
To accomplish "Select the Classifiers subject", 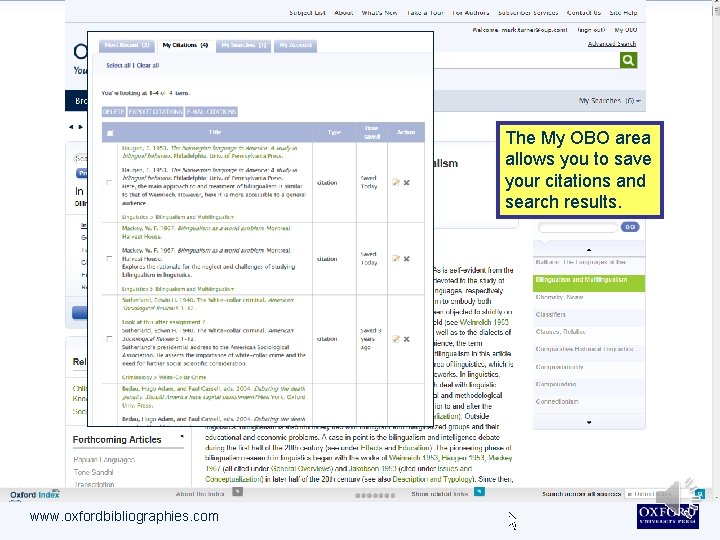I will [x=551, y=315].
